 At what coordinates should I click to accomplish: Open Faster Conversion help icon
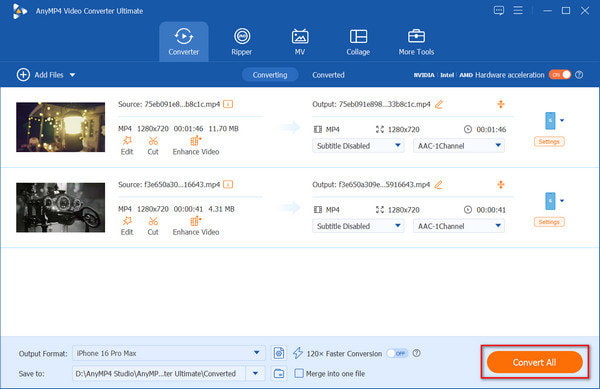point(417,353)
